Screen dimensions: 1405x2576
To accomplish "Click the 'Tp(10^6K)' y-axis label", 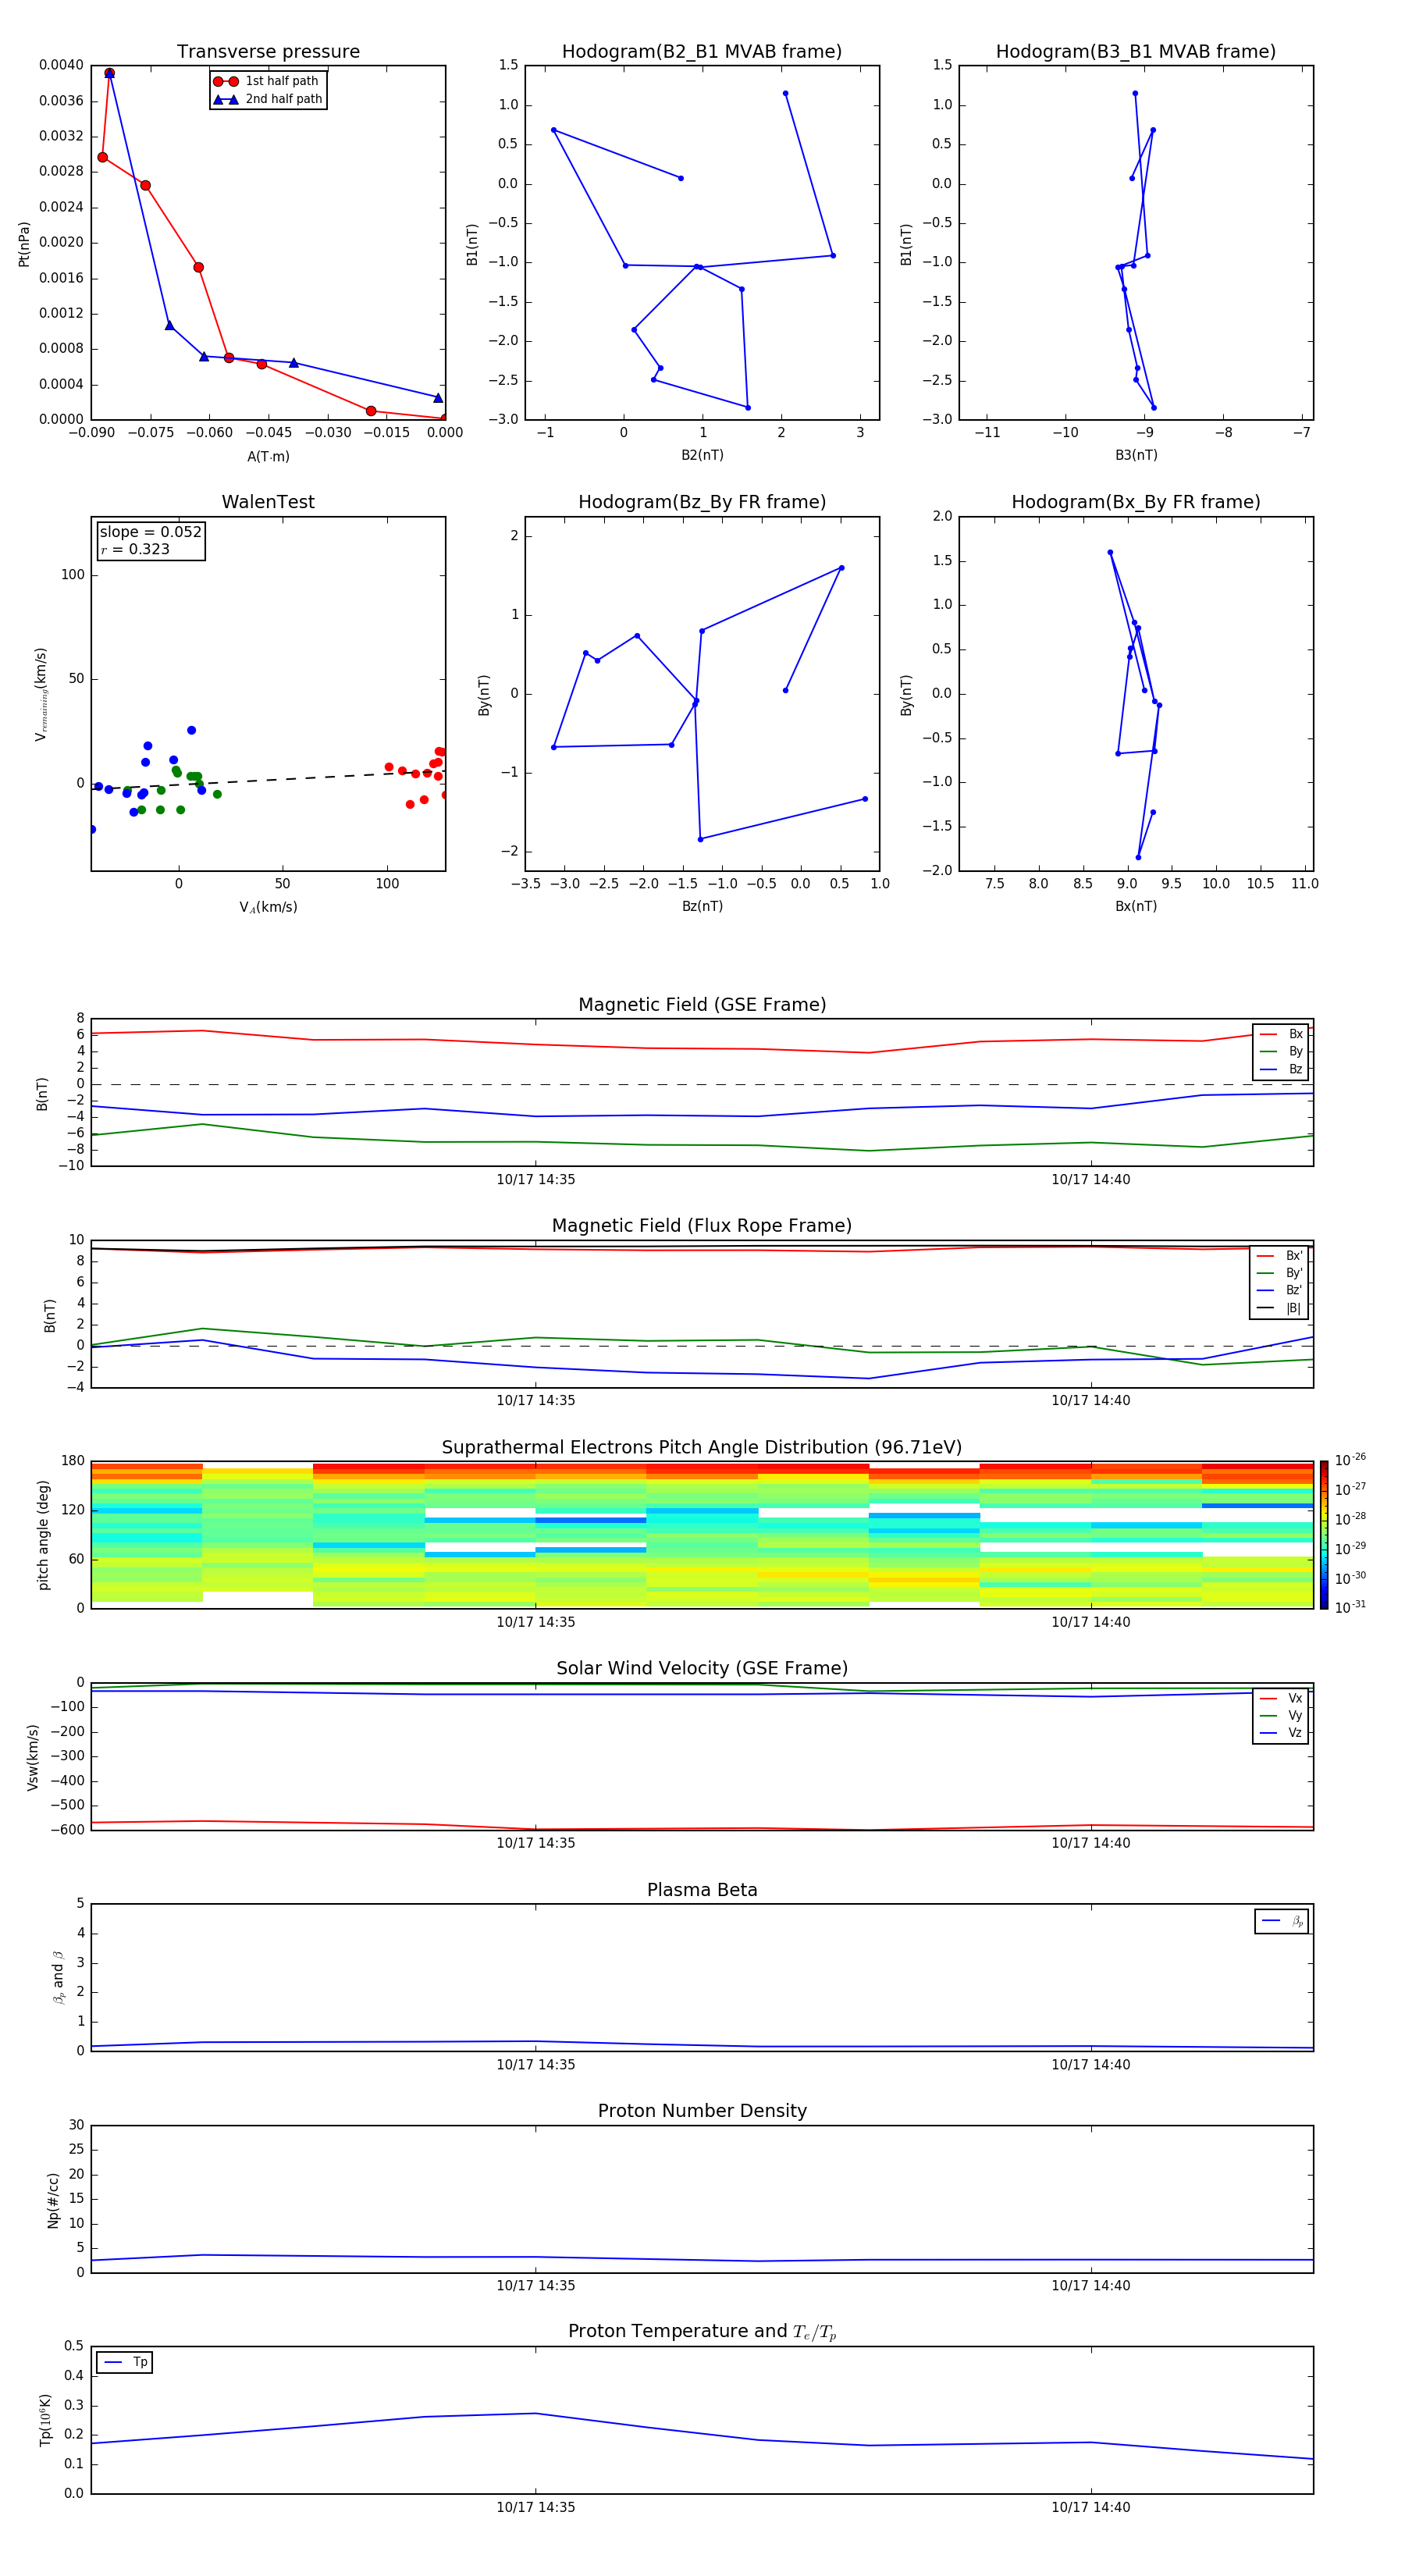I will (x=45, y=2420).
